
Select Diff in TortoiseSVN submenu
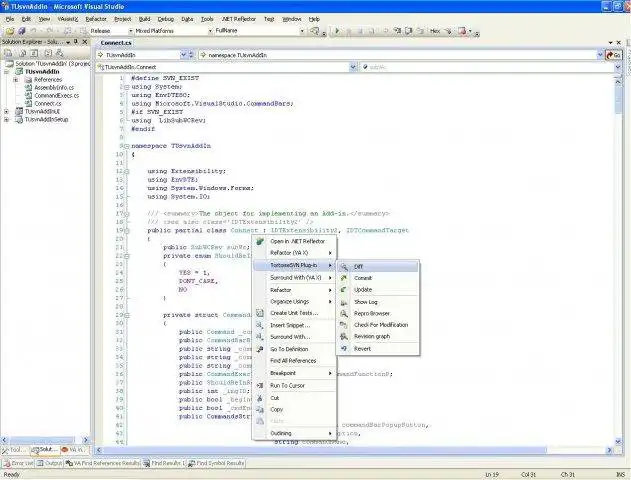click(x=377, y=267)
